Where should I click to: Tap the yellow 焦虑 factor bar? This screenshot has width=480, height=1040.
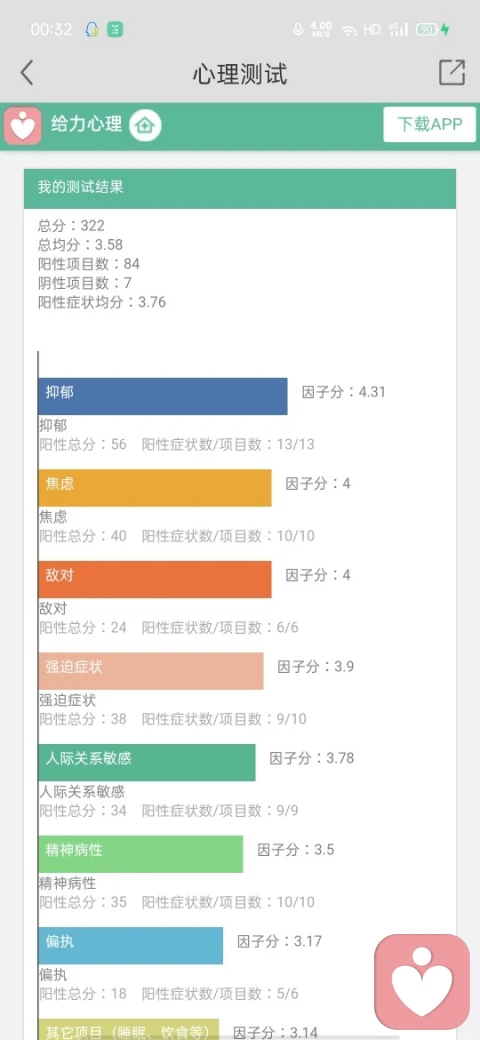155,488
